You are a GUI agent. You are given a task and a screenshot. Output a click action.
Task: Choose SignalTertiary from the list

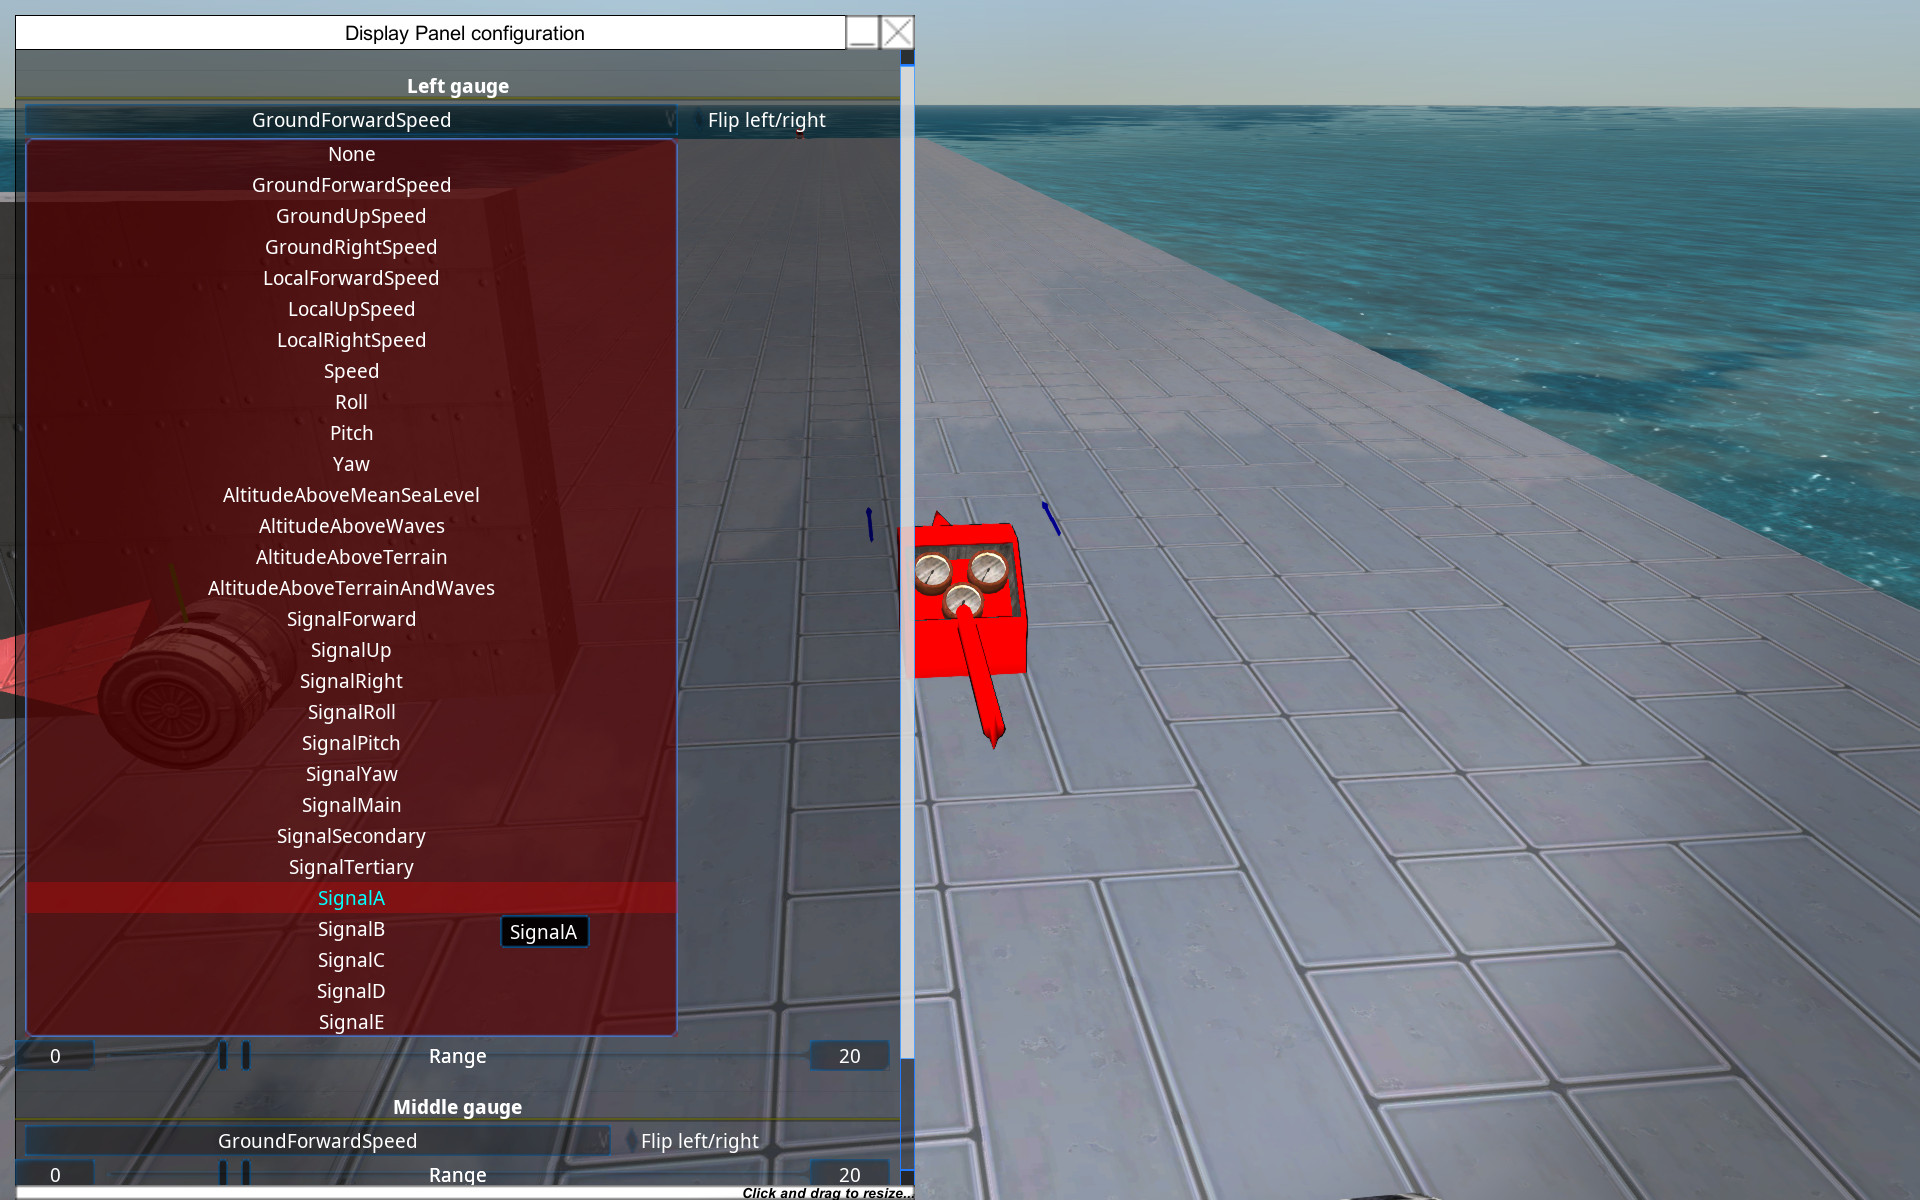point(351,867)
